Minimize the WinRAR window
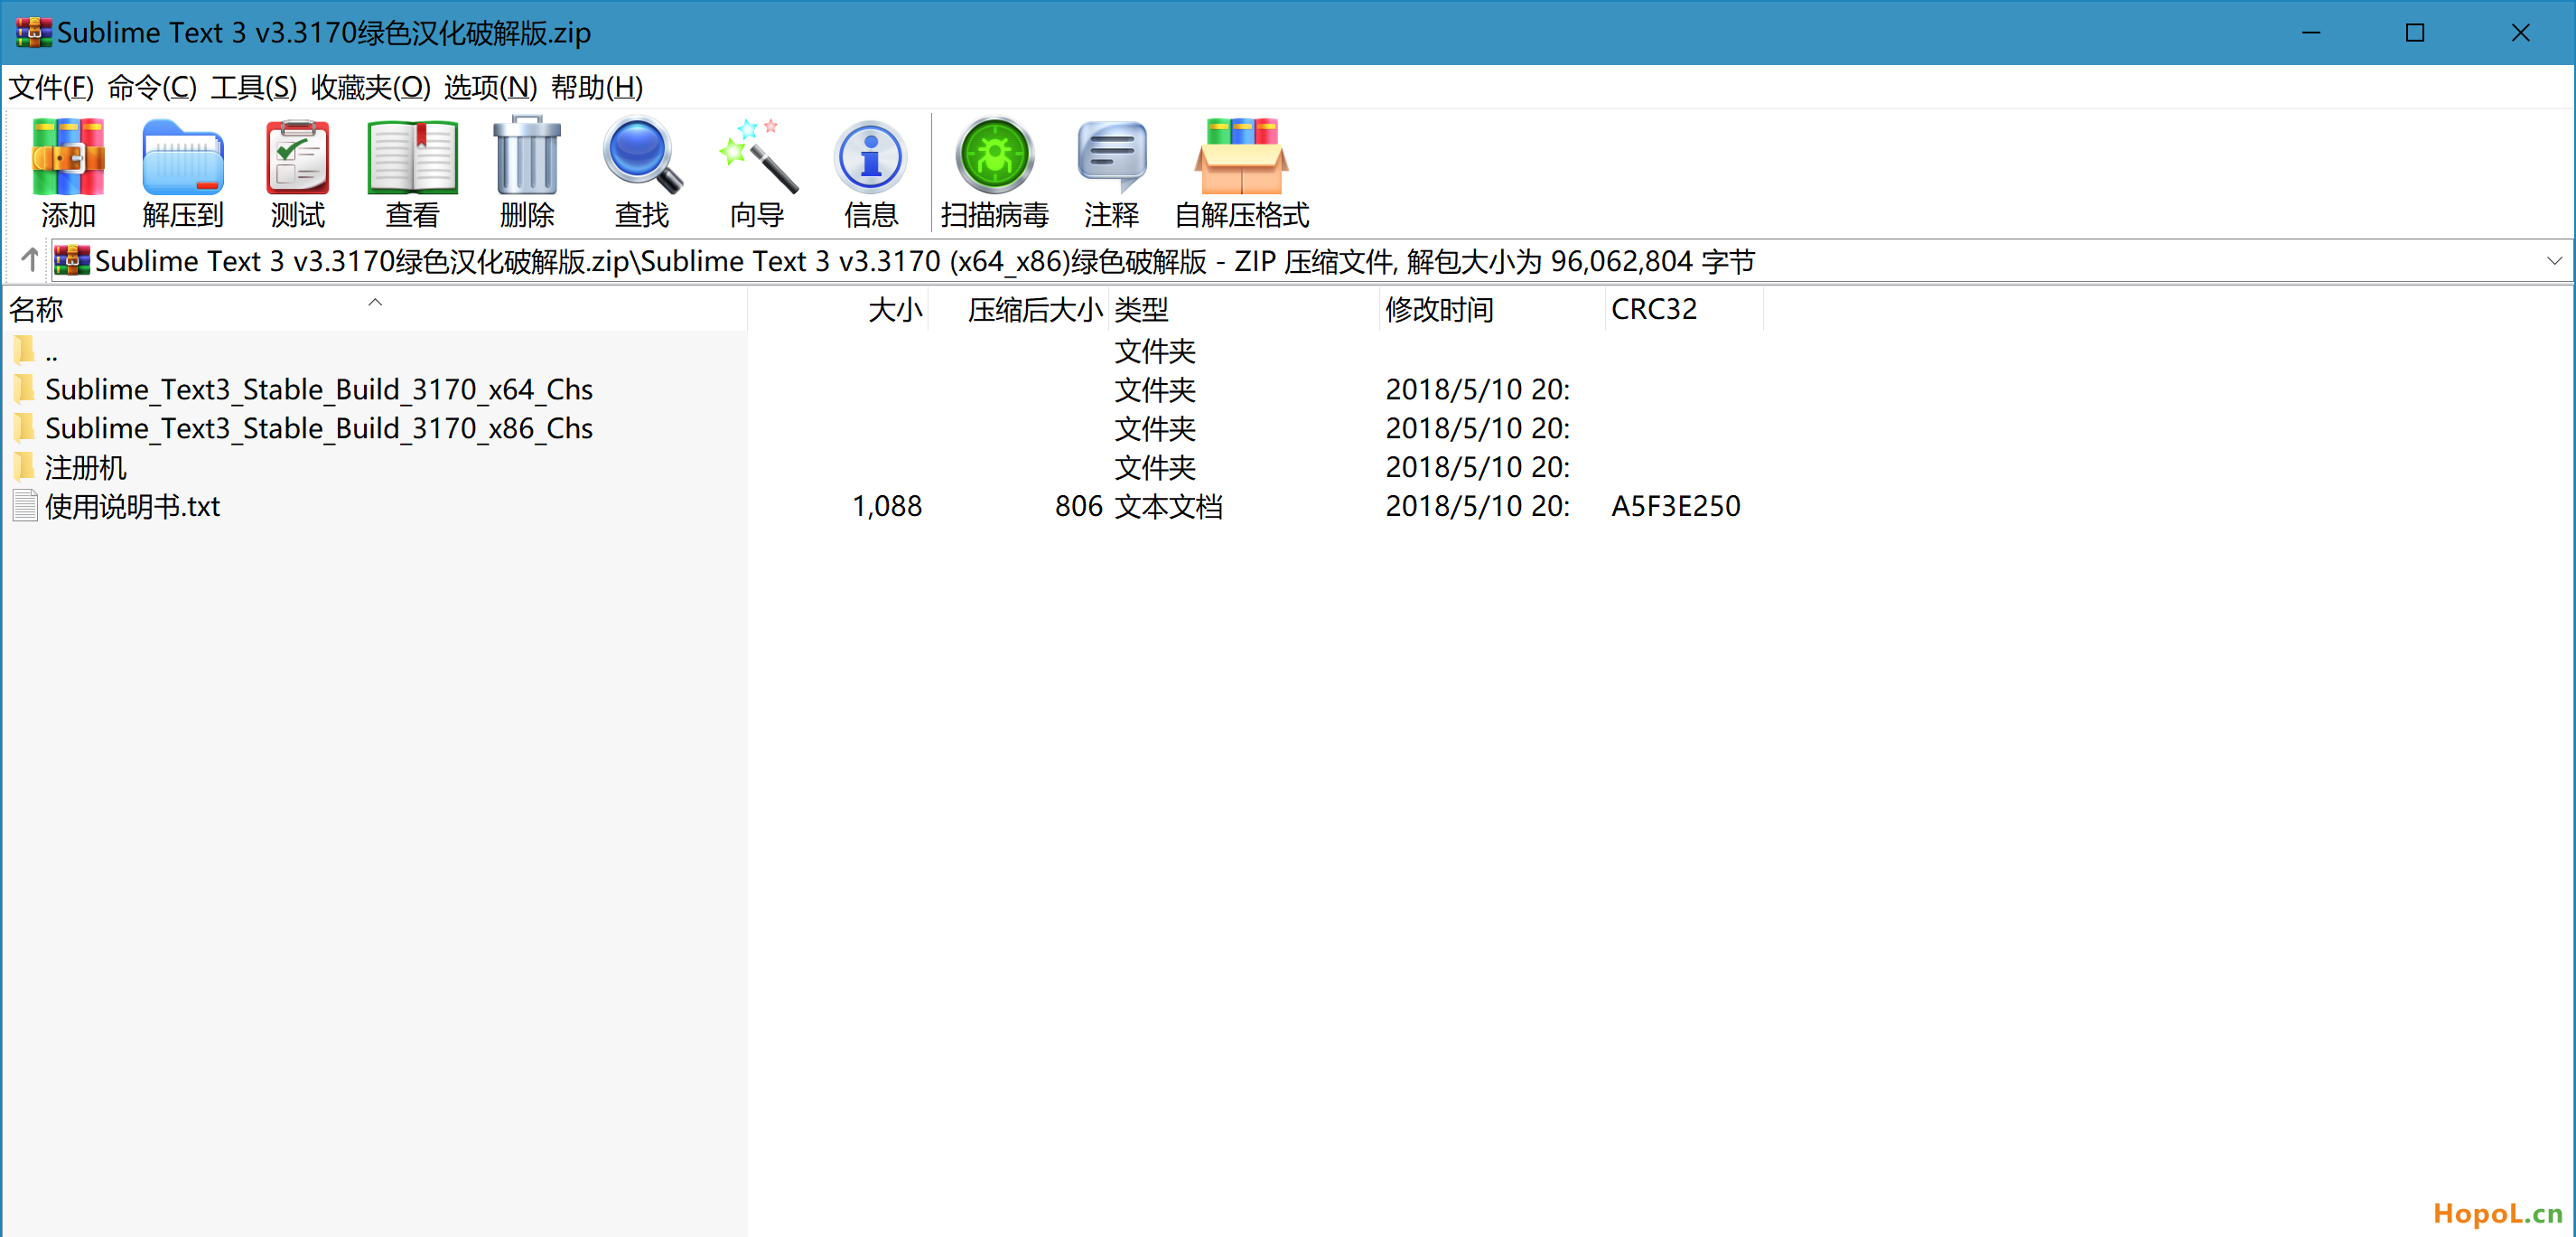Image resolution: width=2576 pixels, height=1237 pixels. (x=2311, y=33)
